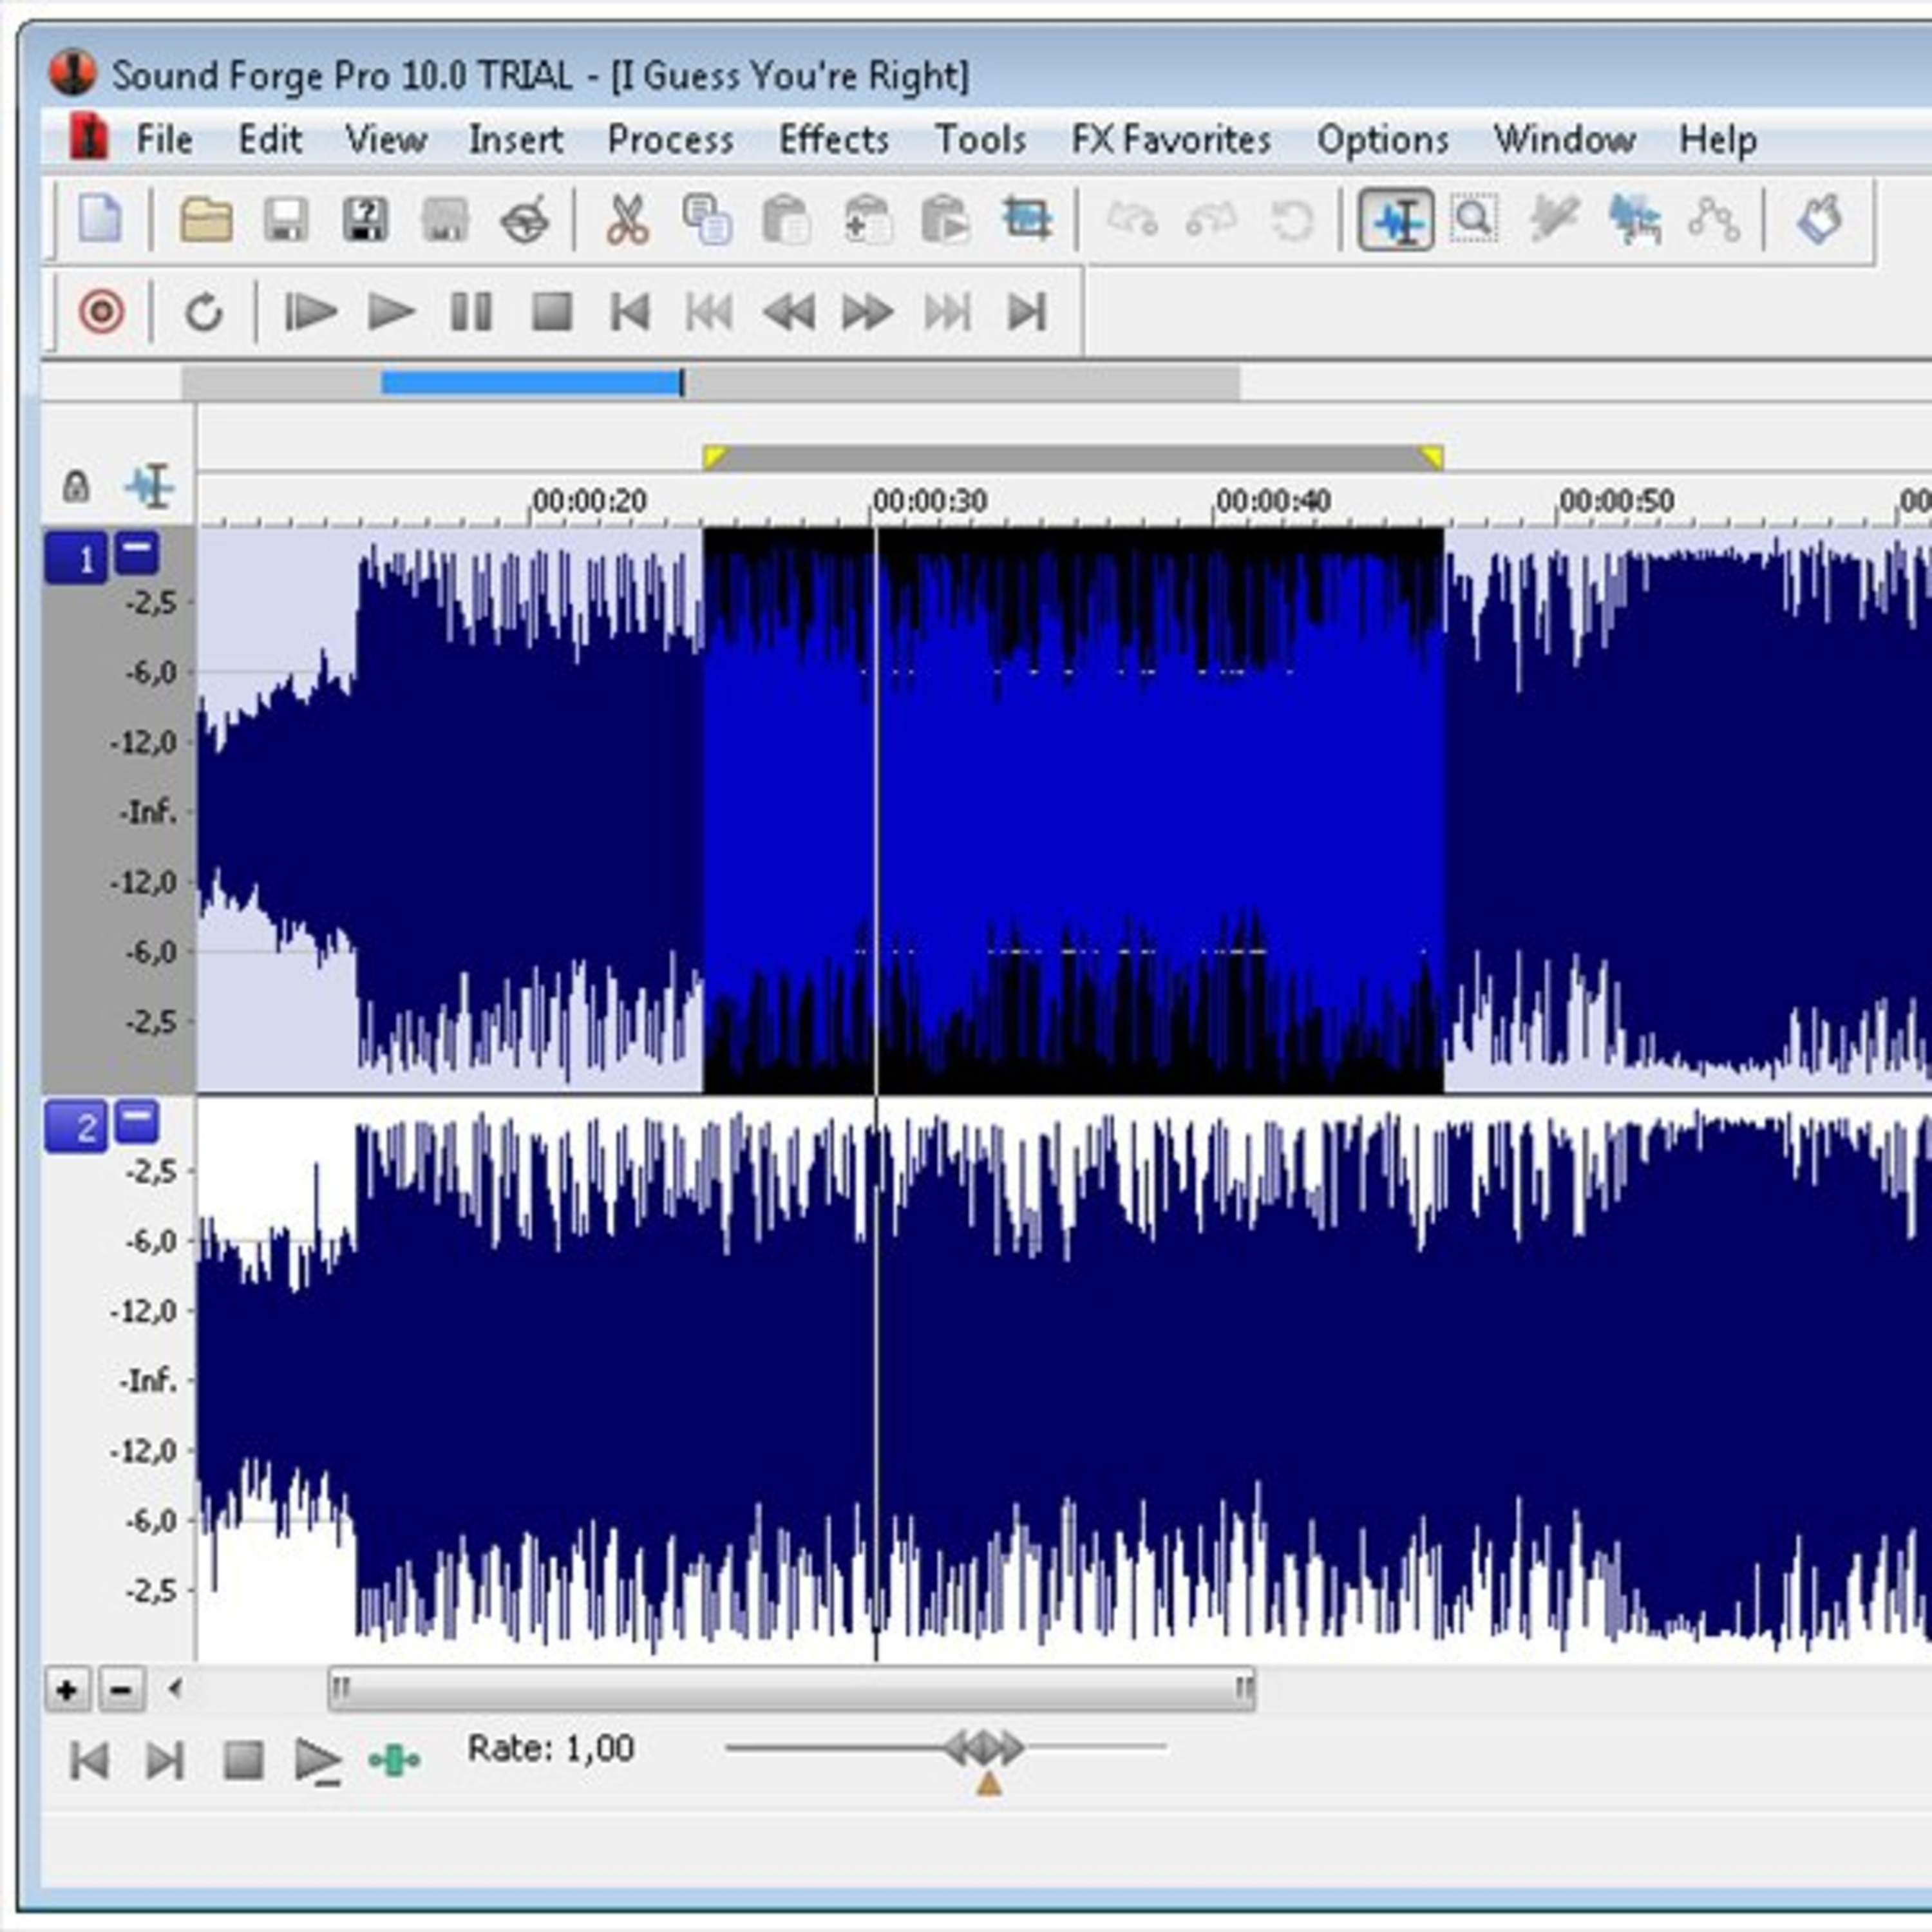Screen dimensions: 1932x1932
Task: Click the green scrub control icon
Action: click(394, 1760)
